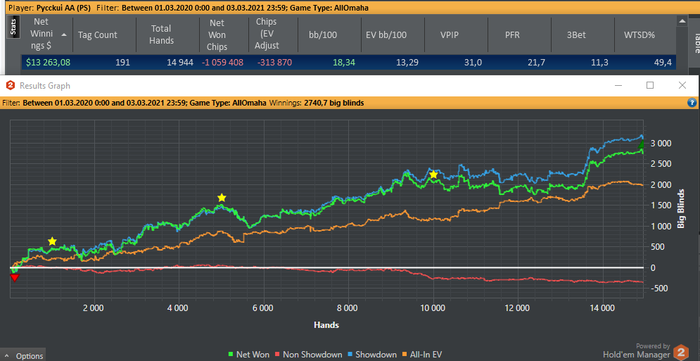
Task: Select the 14 944 total hands cell
Action: [x=167, y=62]
